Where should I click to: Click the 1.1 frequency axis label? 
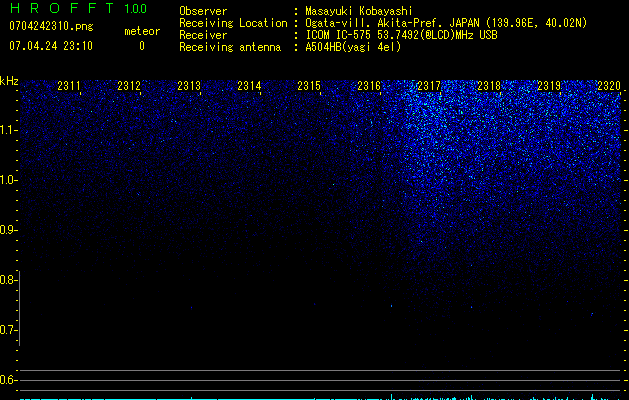(8, 130)
